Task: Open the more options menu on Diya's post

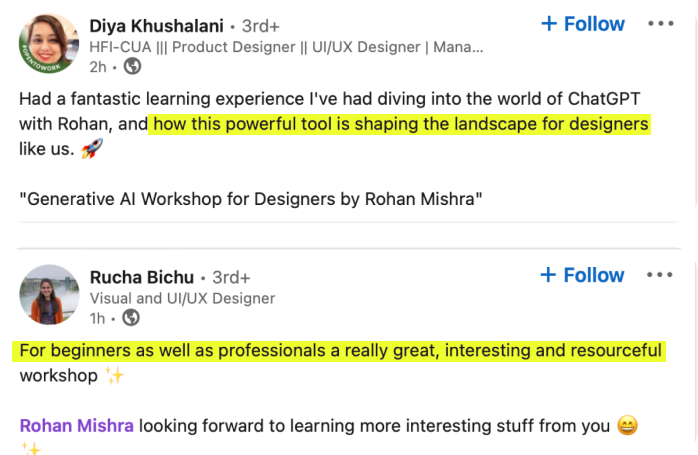Action: pos(660,24)
